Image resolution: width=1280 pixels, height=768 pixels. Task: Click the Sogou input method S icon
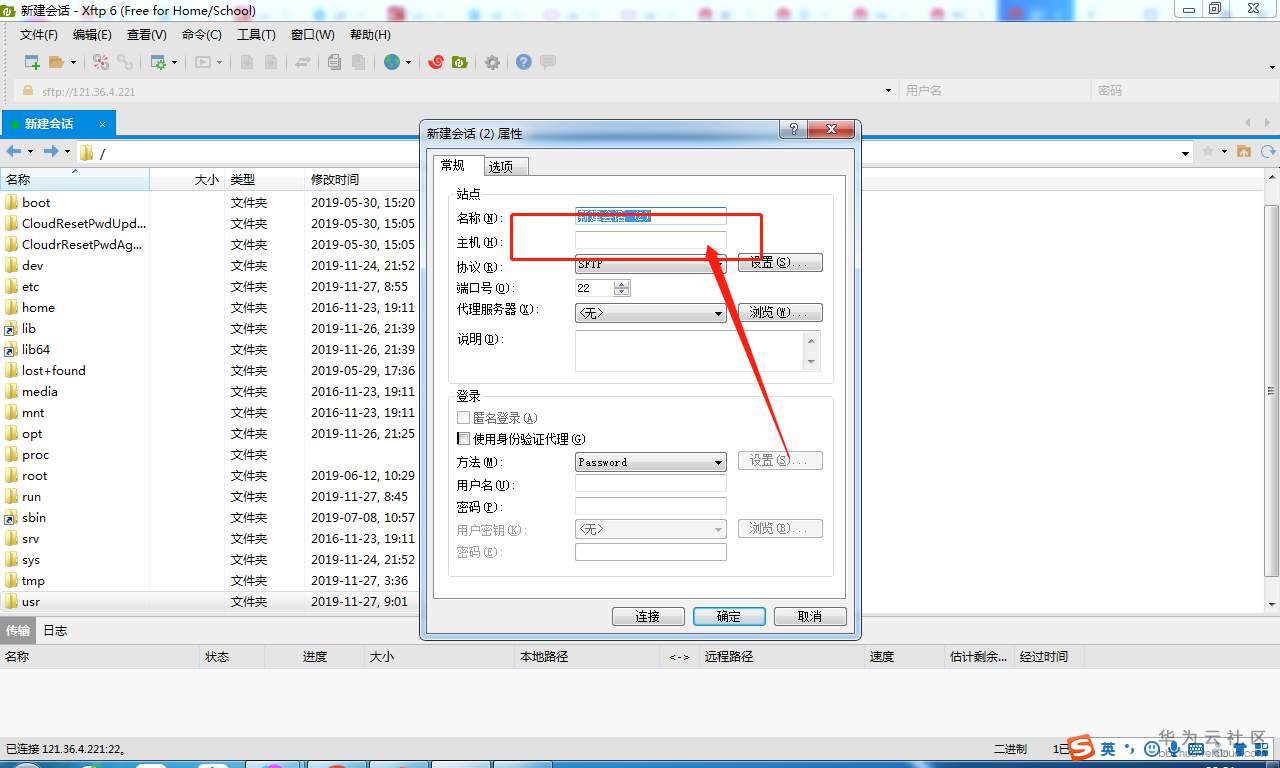1081,747
